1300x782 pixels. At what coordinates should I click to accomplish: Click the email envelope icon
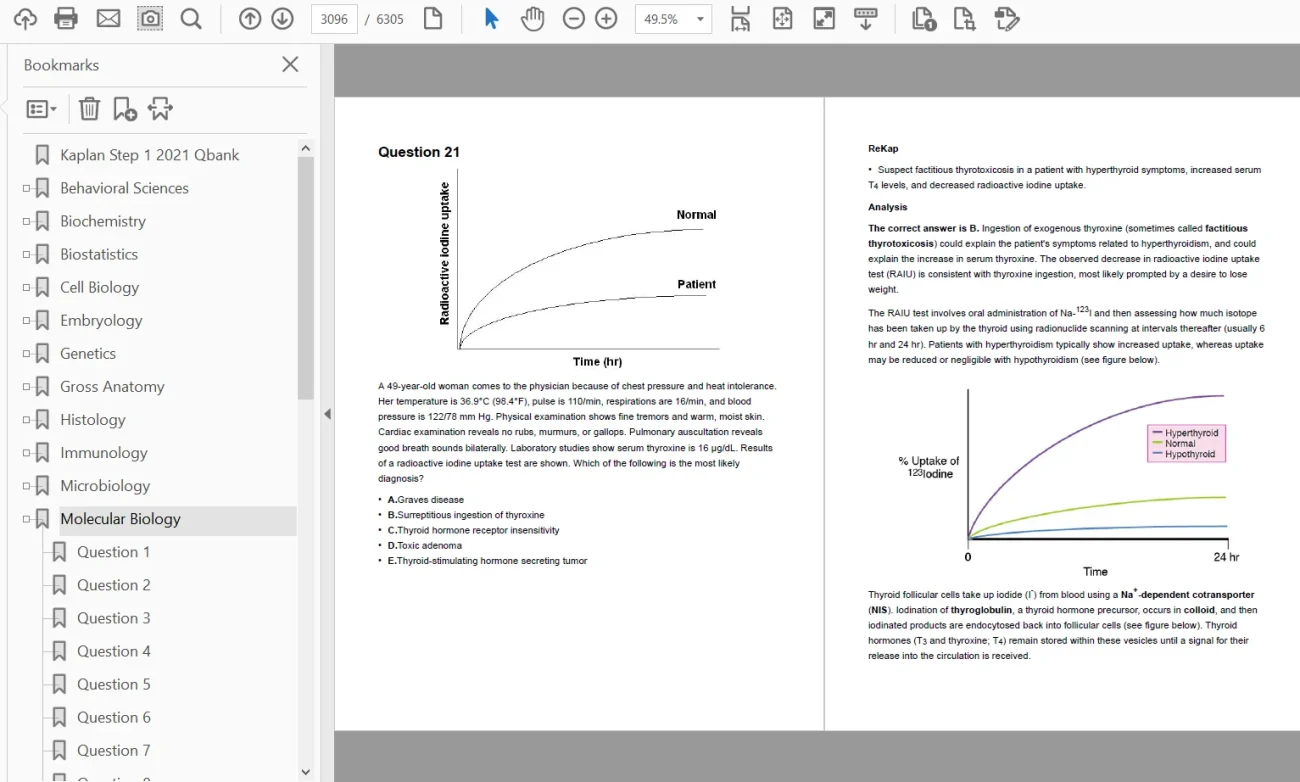click(108, 18)
